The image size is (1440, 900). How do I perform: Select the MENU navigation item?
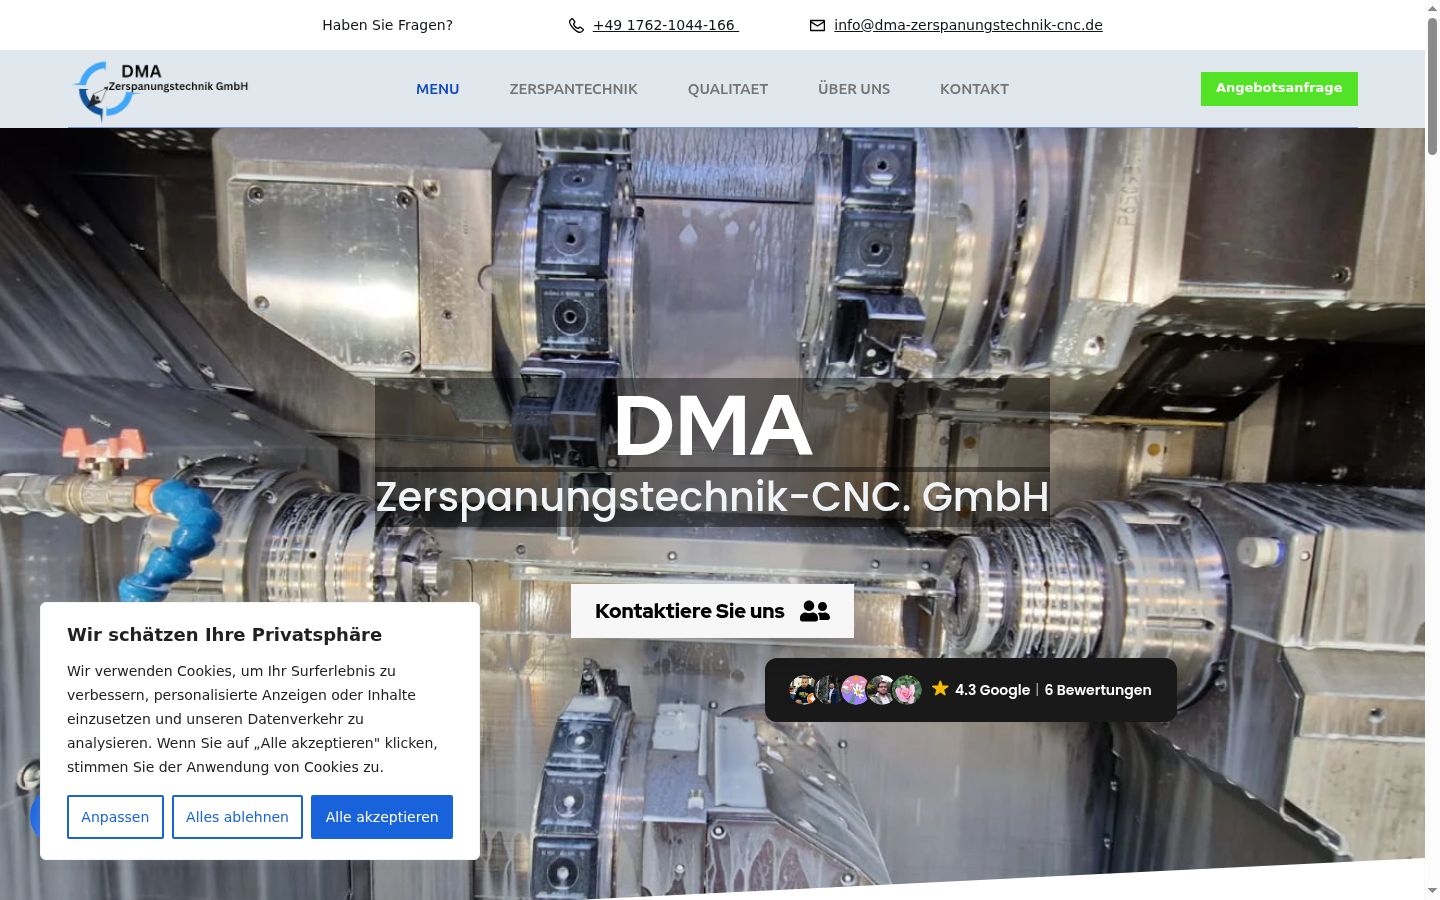click(x=437, y=89)
